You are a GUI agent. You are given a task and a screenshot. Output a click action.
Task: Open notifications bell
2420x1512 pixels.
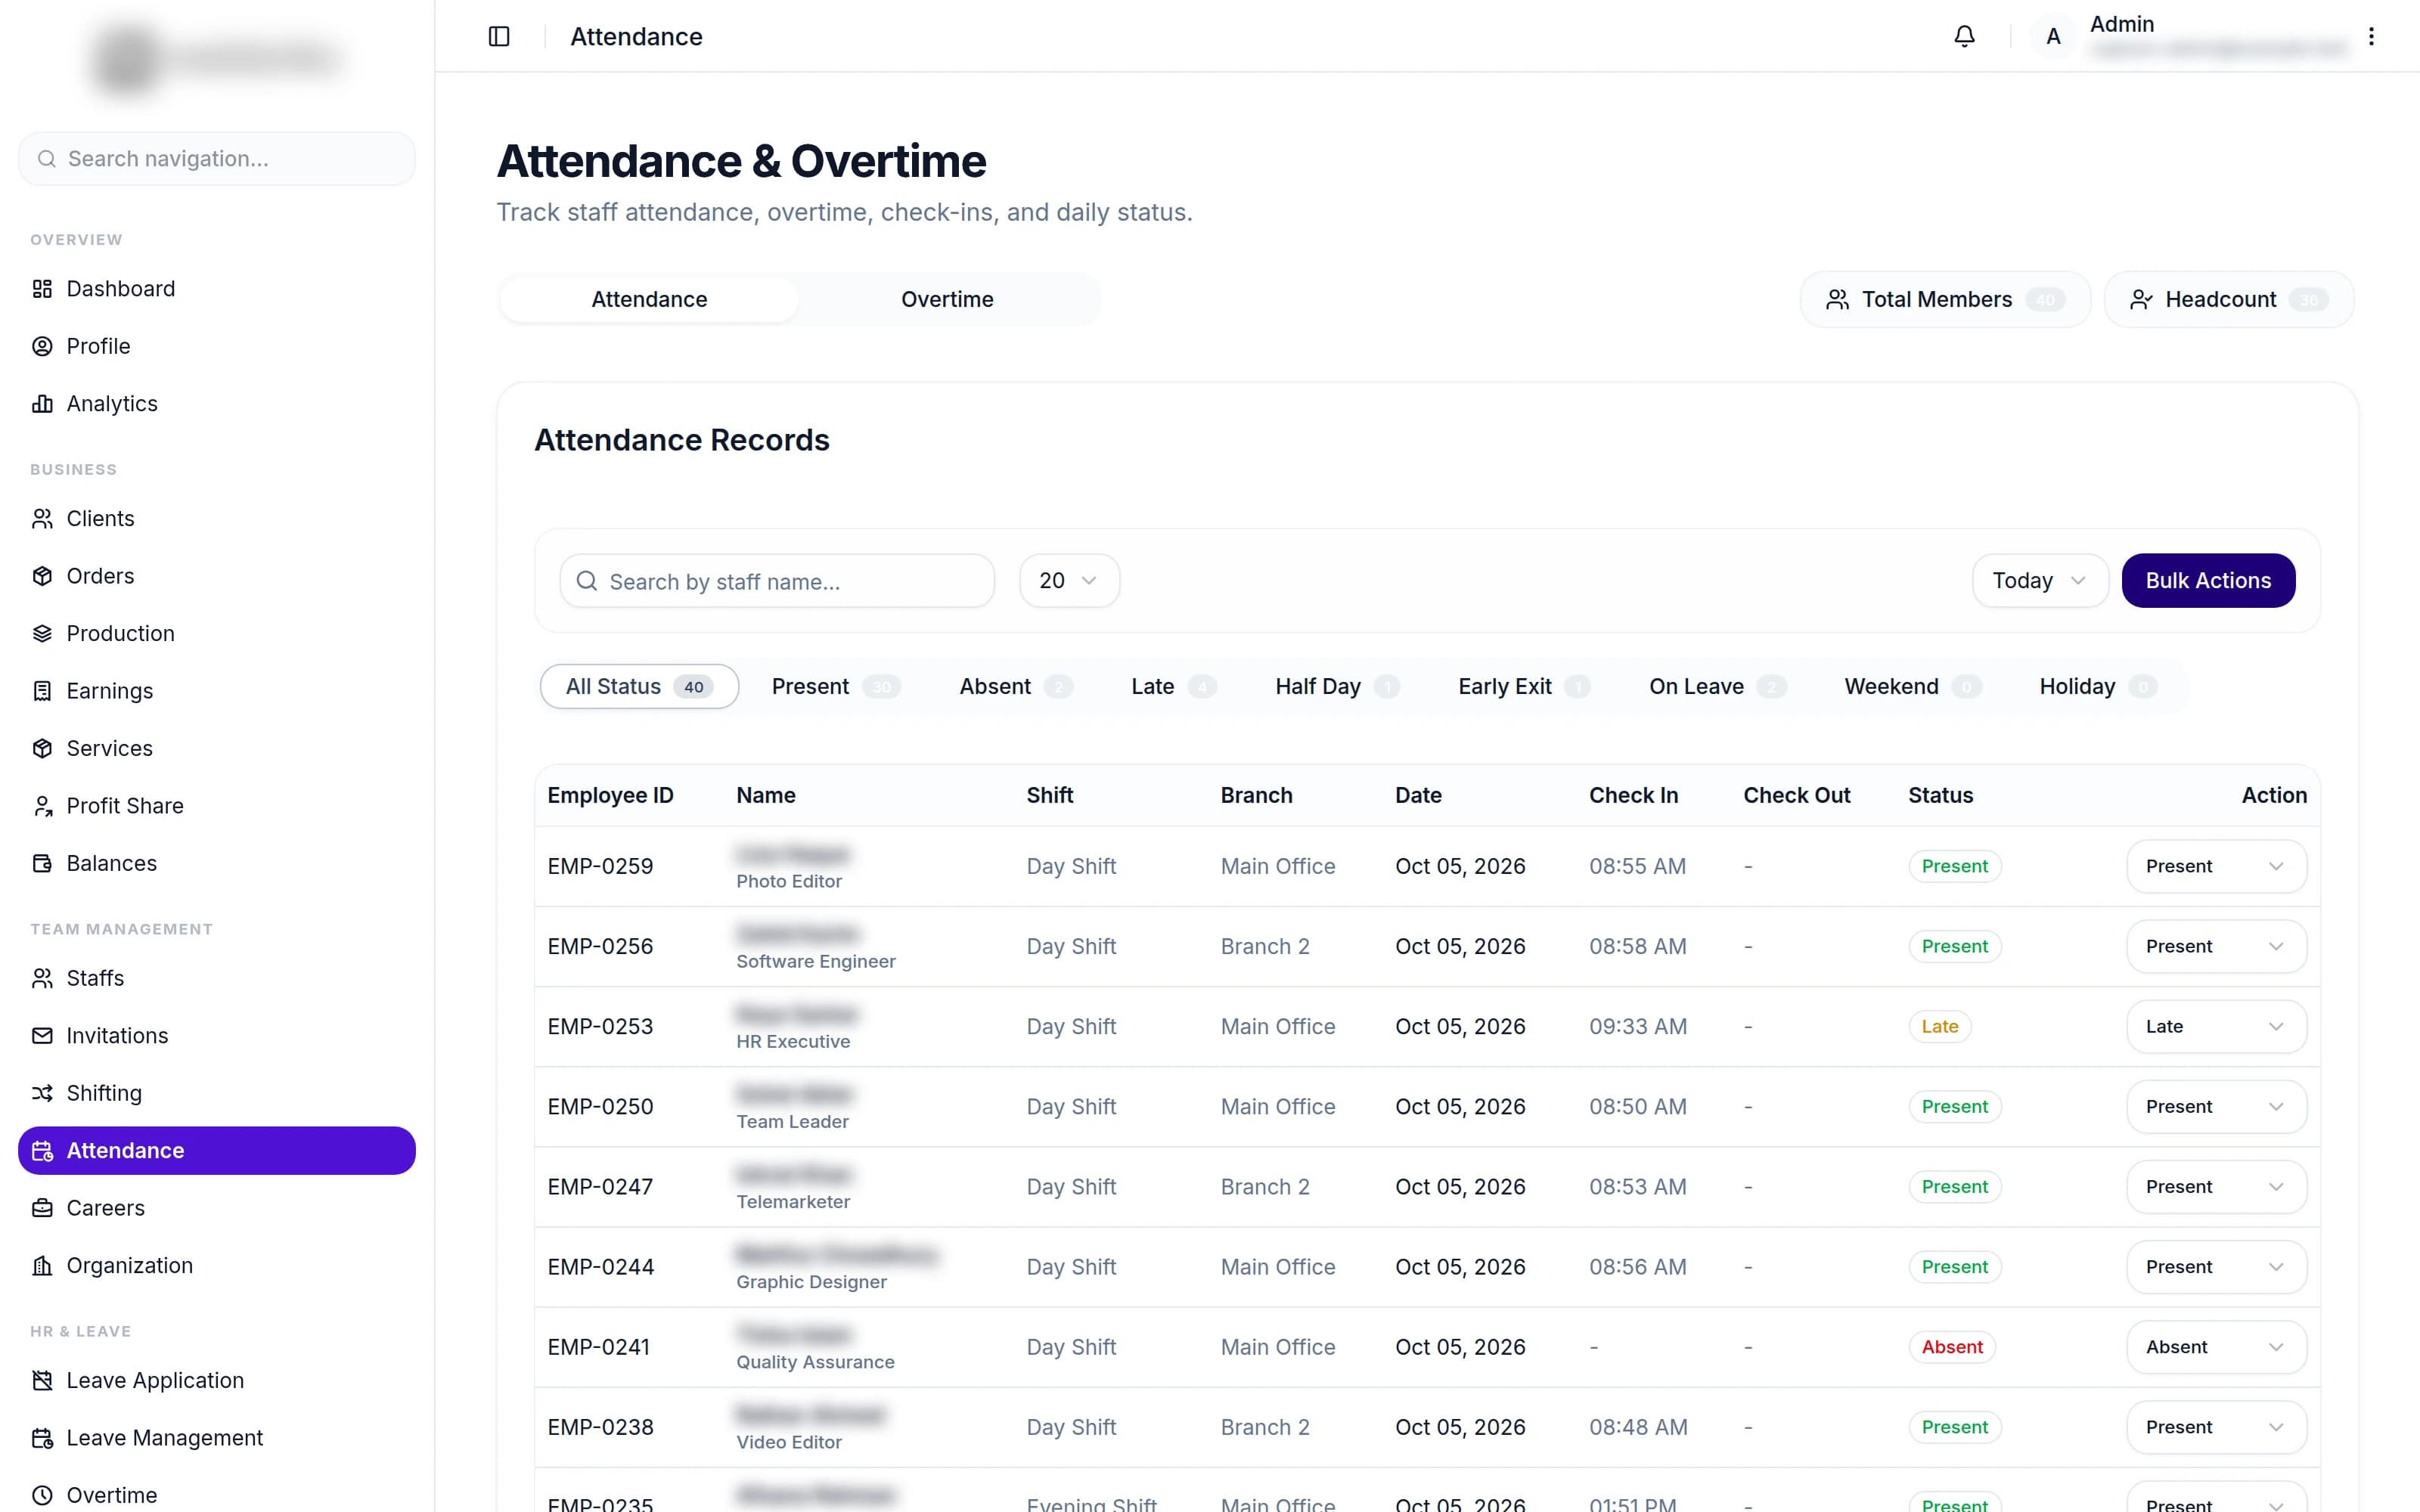pyautogui.click(x=1964, y=37)
